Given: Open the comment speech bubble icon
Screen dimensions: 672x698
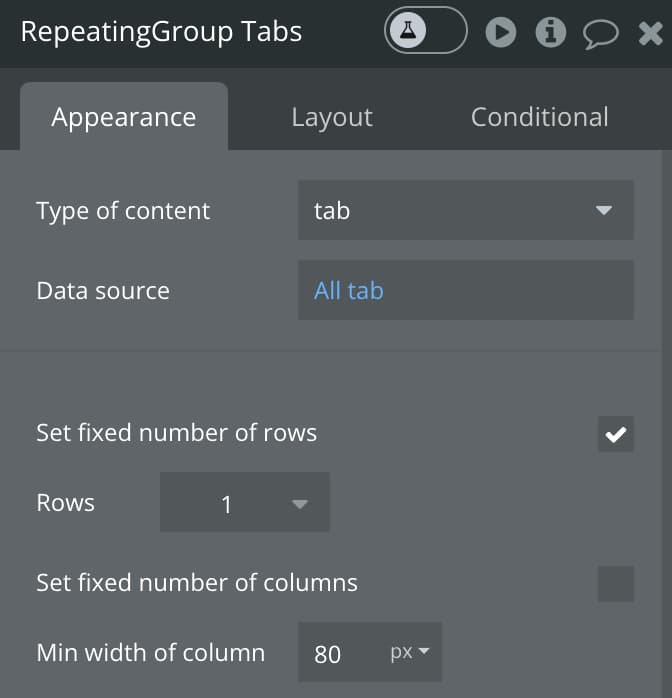Looking at the screenshot, I should [x=600, y=33].
